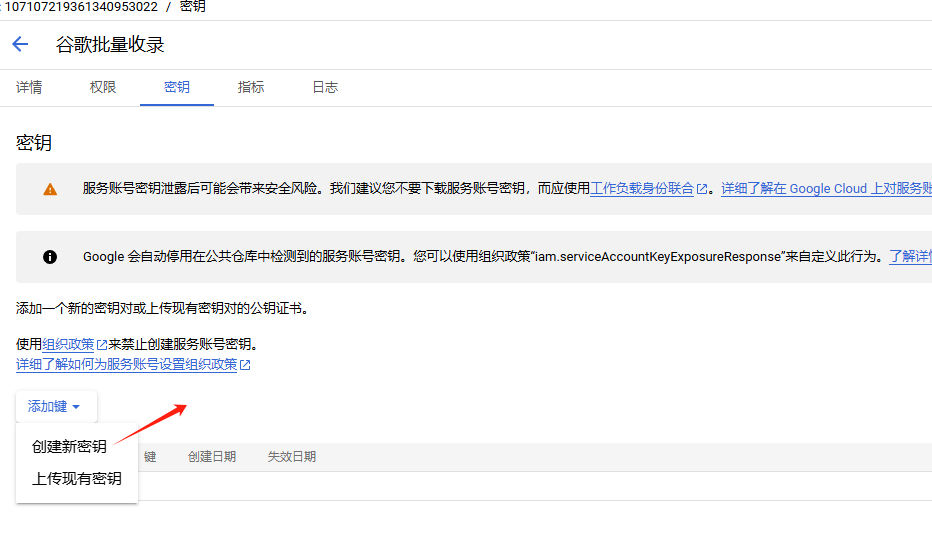Click the 键 column header

(x=150, y=456)
